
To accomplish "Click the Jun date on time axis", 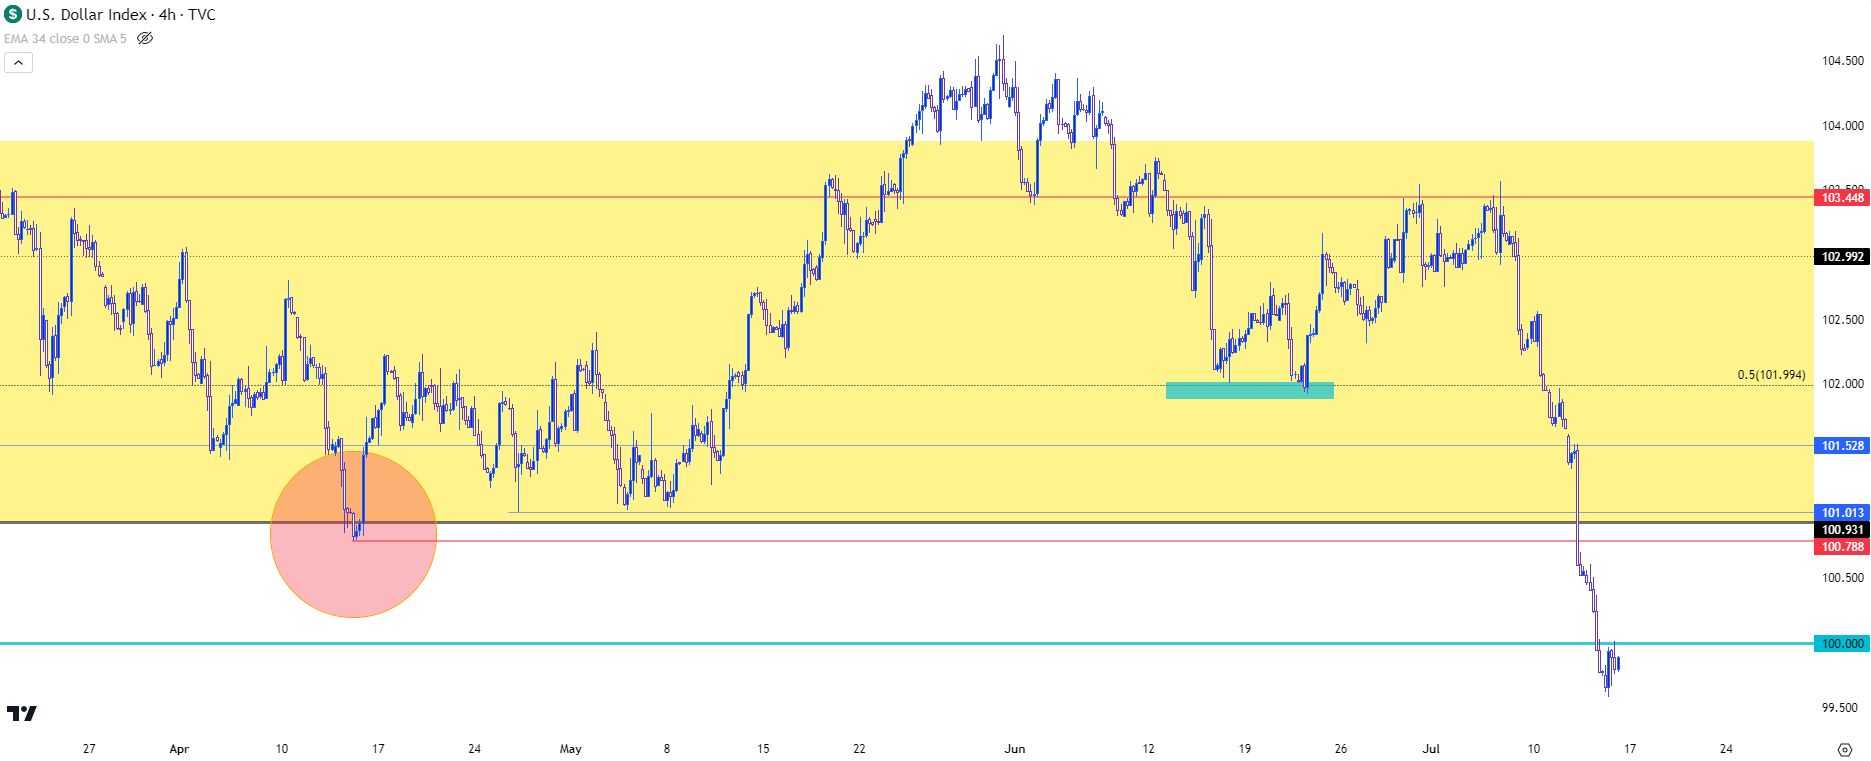I will 1015,748.
